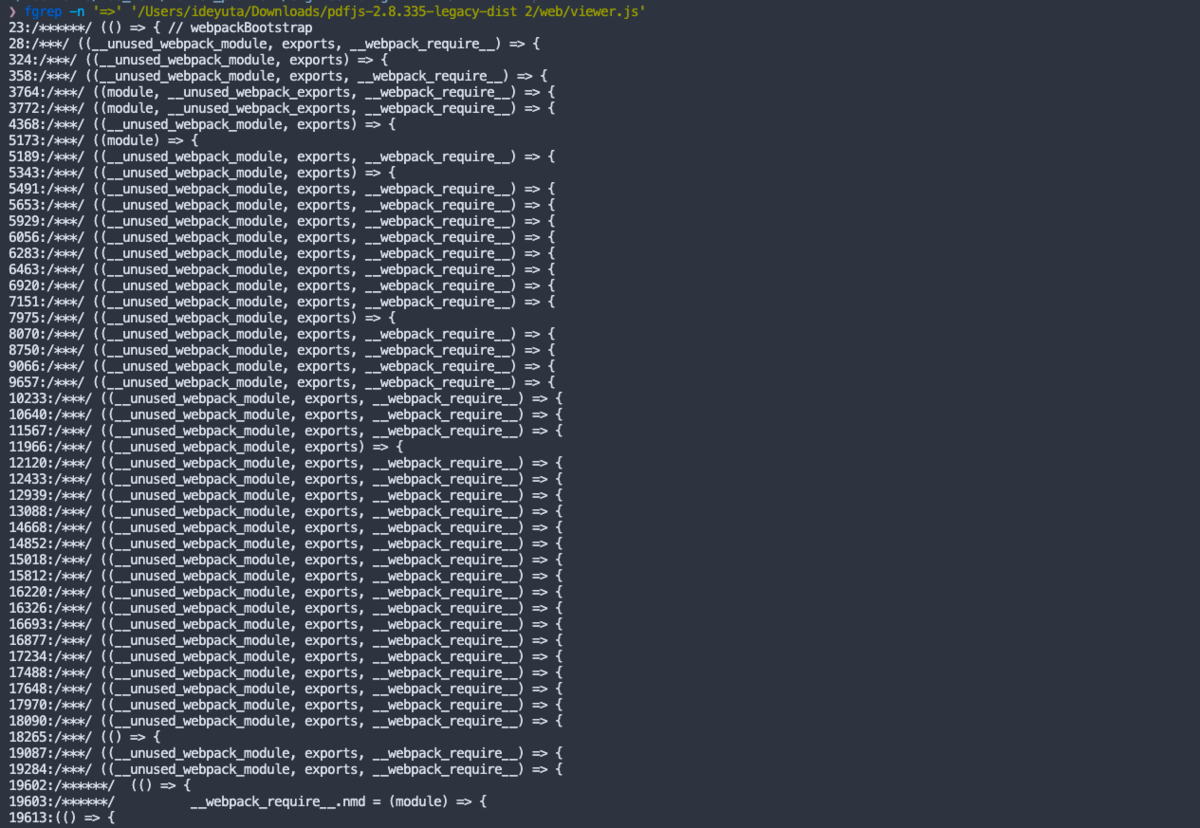Select output line 9066
The image size is (1200, 828).
coord(282,366)
